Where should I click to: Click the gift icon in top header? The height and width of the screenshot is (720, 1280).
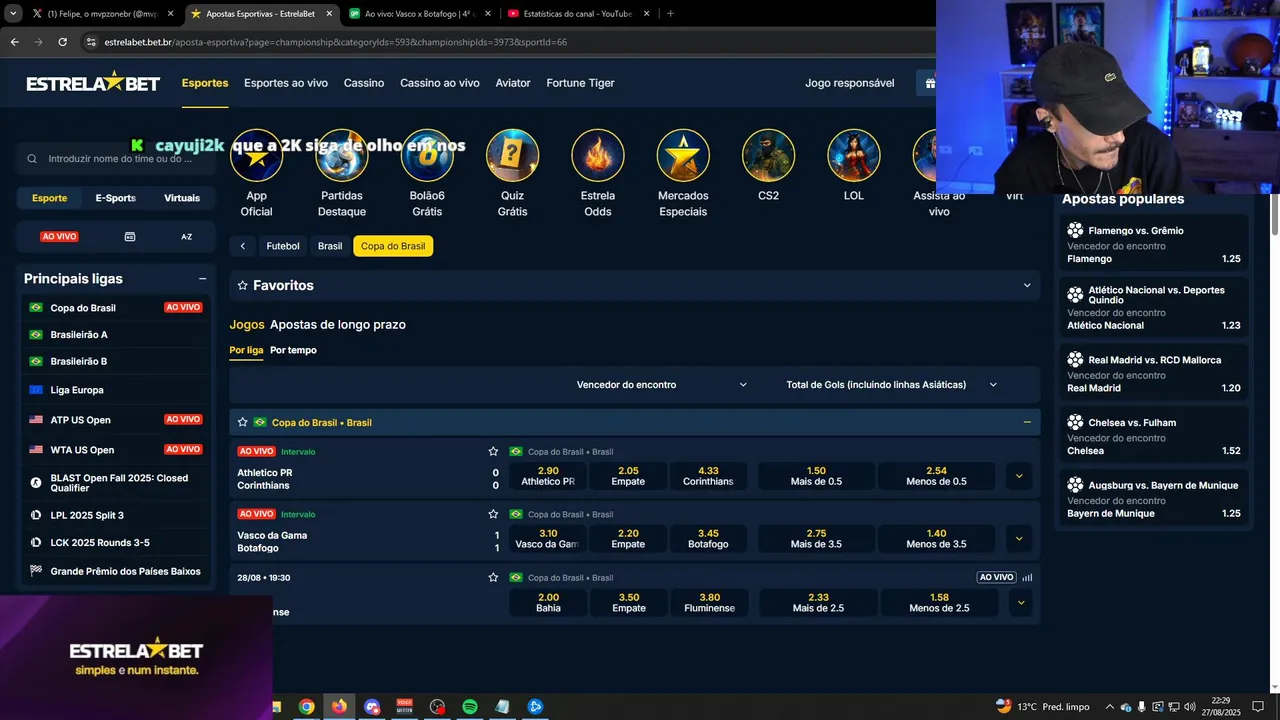tap(930, 83)
